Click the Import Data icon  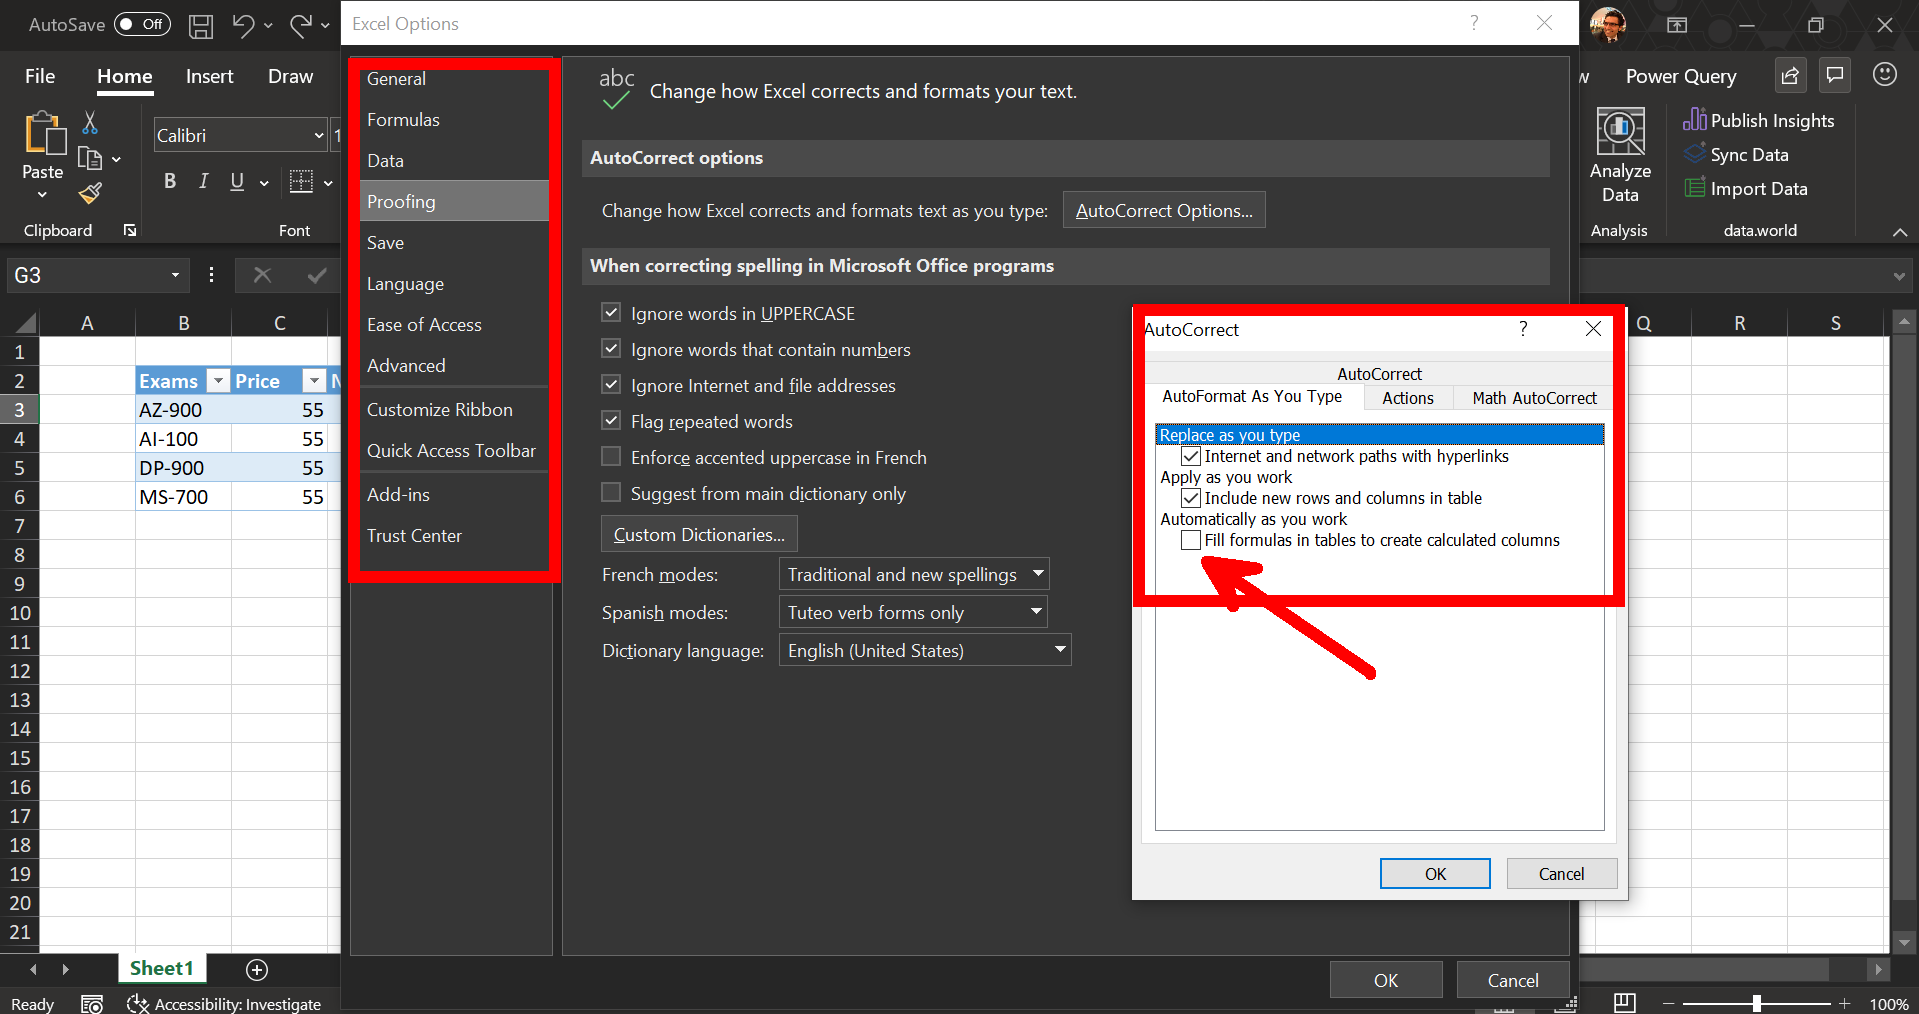pyautogui.click(x=1695, y=188)
